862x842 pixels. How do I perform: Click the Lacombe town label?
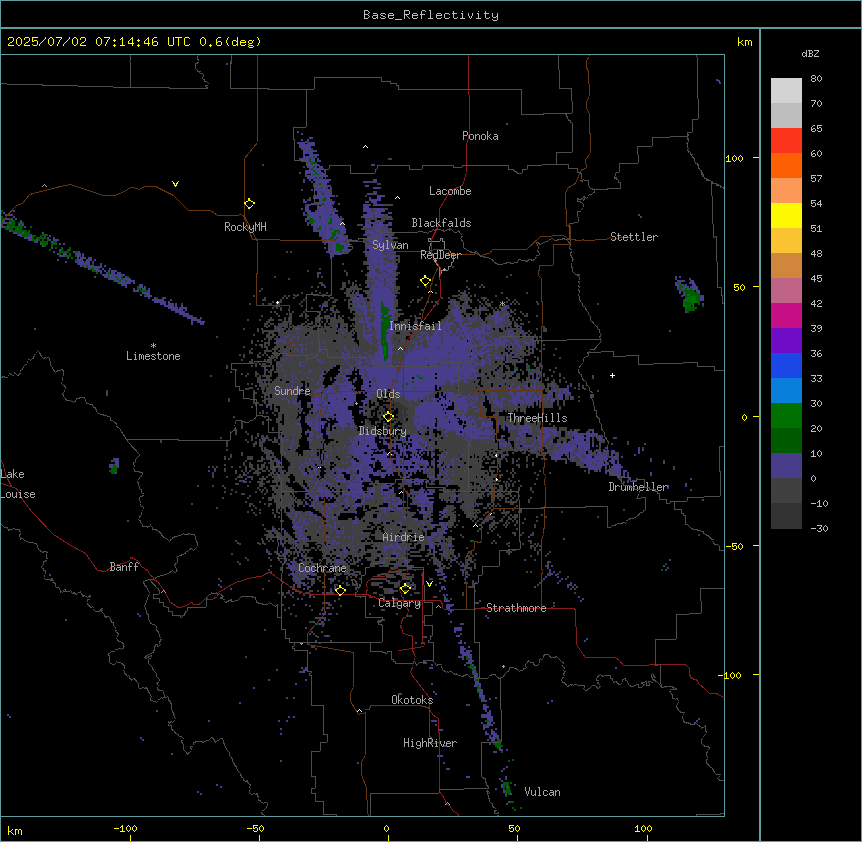coord(450,191)
